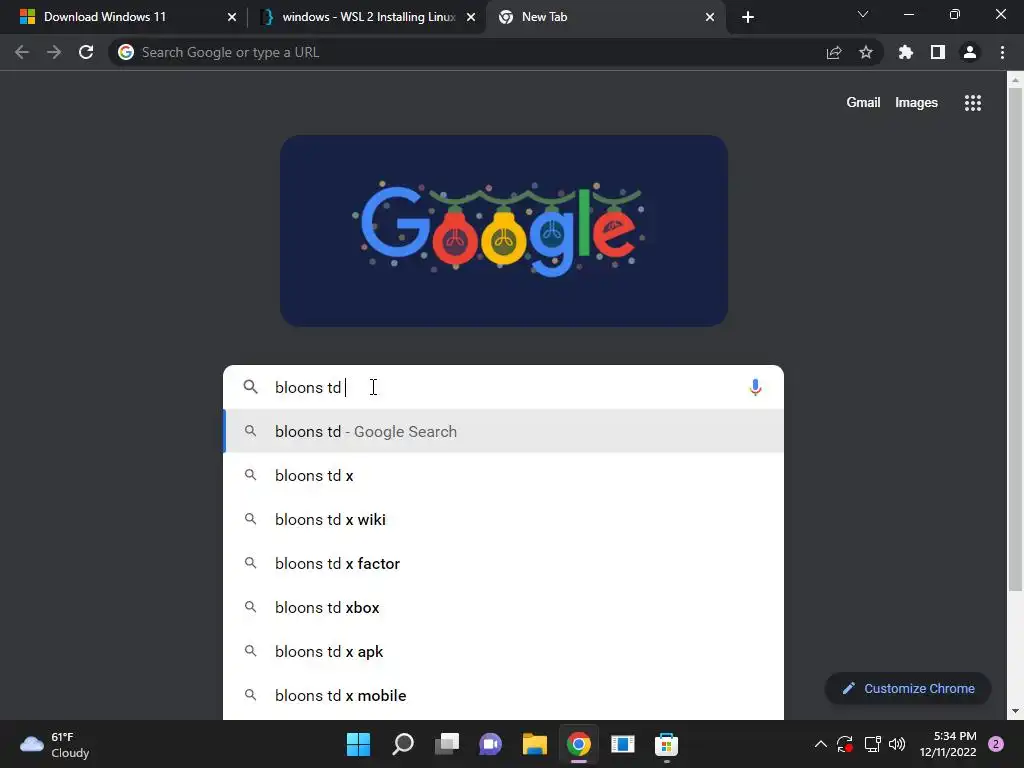Select the New Tab tab
The image size is (1024, 768).
click(605, 17)
